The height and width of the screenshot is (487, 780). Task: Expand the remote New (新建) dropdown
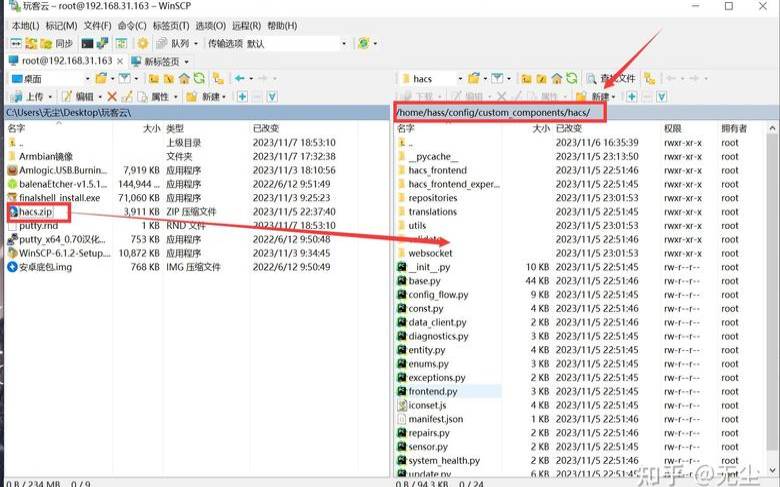pyautogui.click(x=613, y=97)
